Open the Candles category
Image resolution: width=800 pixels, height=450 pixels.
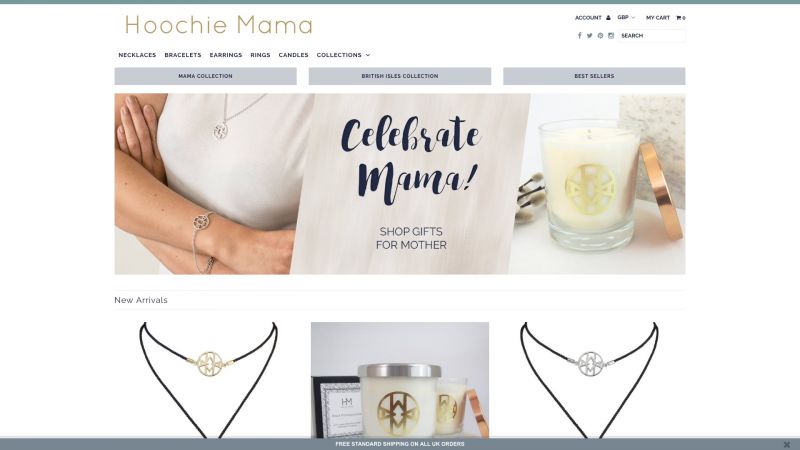(293, 55)
